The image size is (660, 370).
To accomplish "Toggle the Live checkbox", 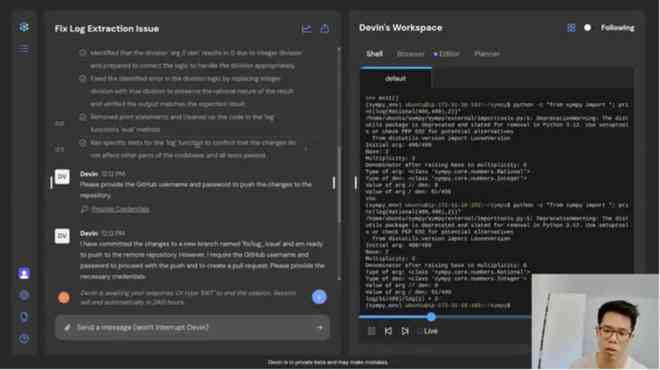I will [419, 331].
